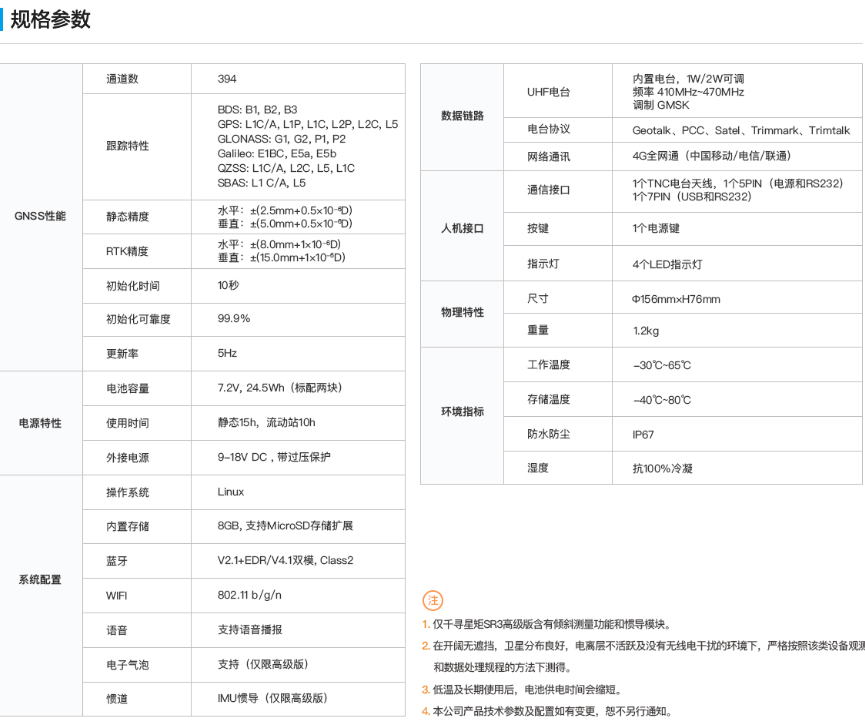Select the "GNSS性能" category cell

coord(40,216)
